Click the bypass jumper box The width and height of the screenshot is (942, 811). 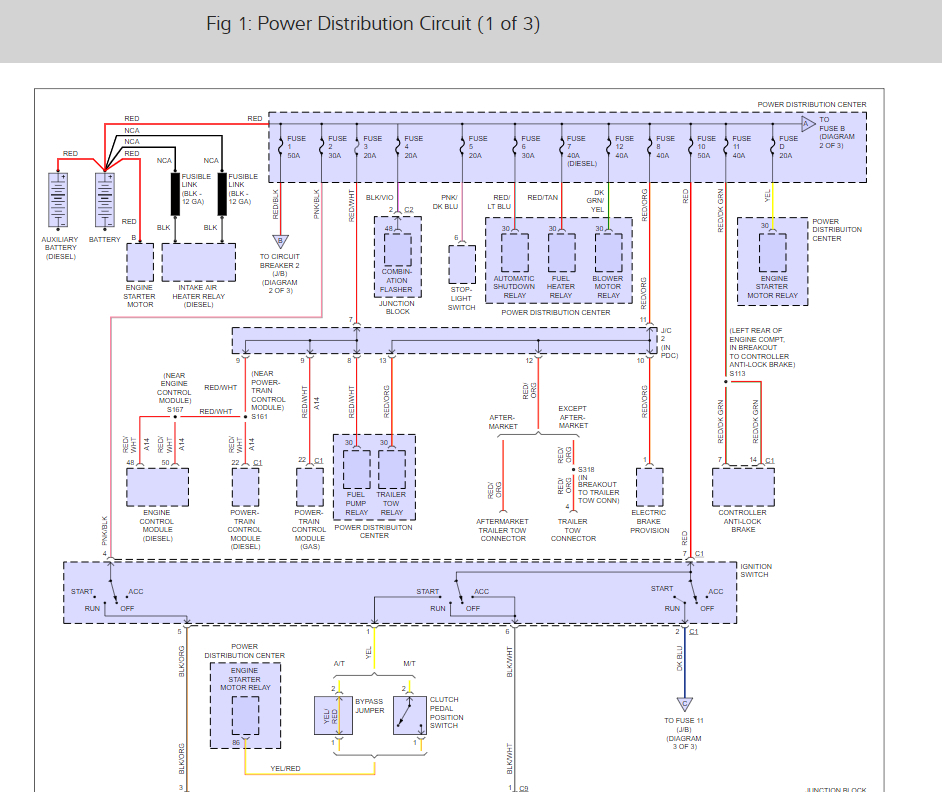click(333, 715)
